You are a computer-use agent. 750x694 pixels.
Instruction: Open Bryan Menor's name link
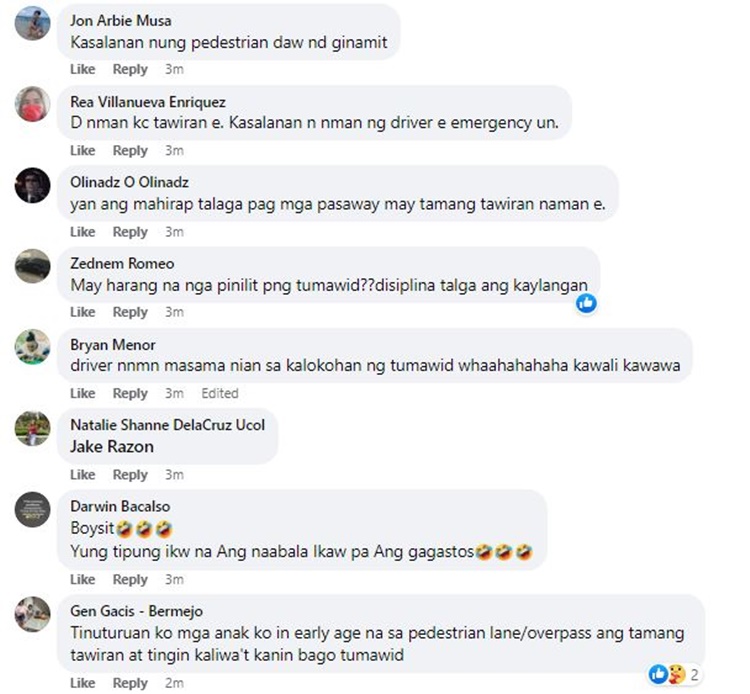click(112, 344)
